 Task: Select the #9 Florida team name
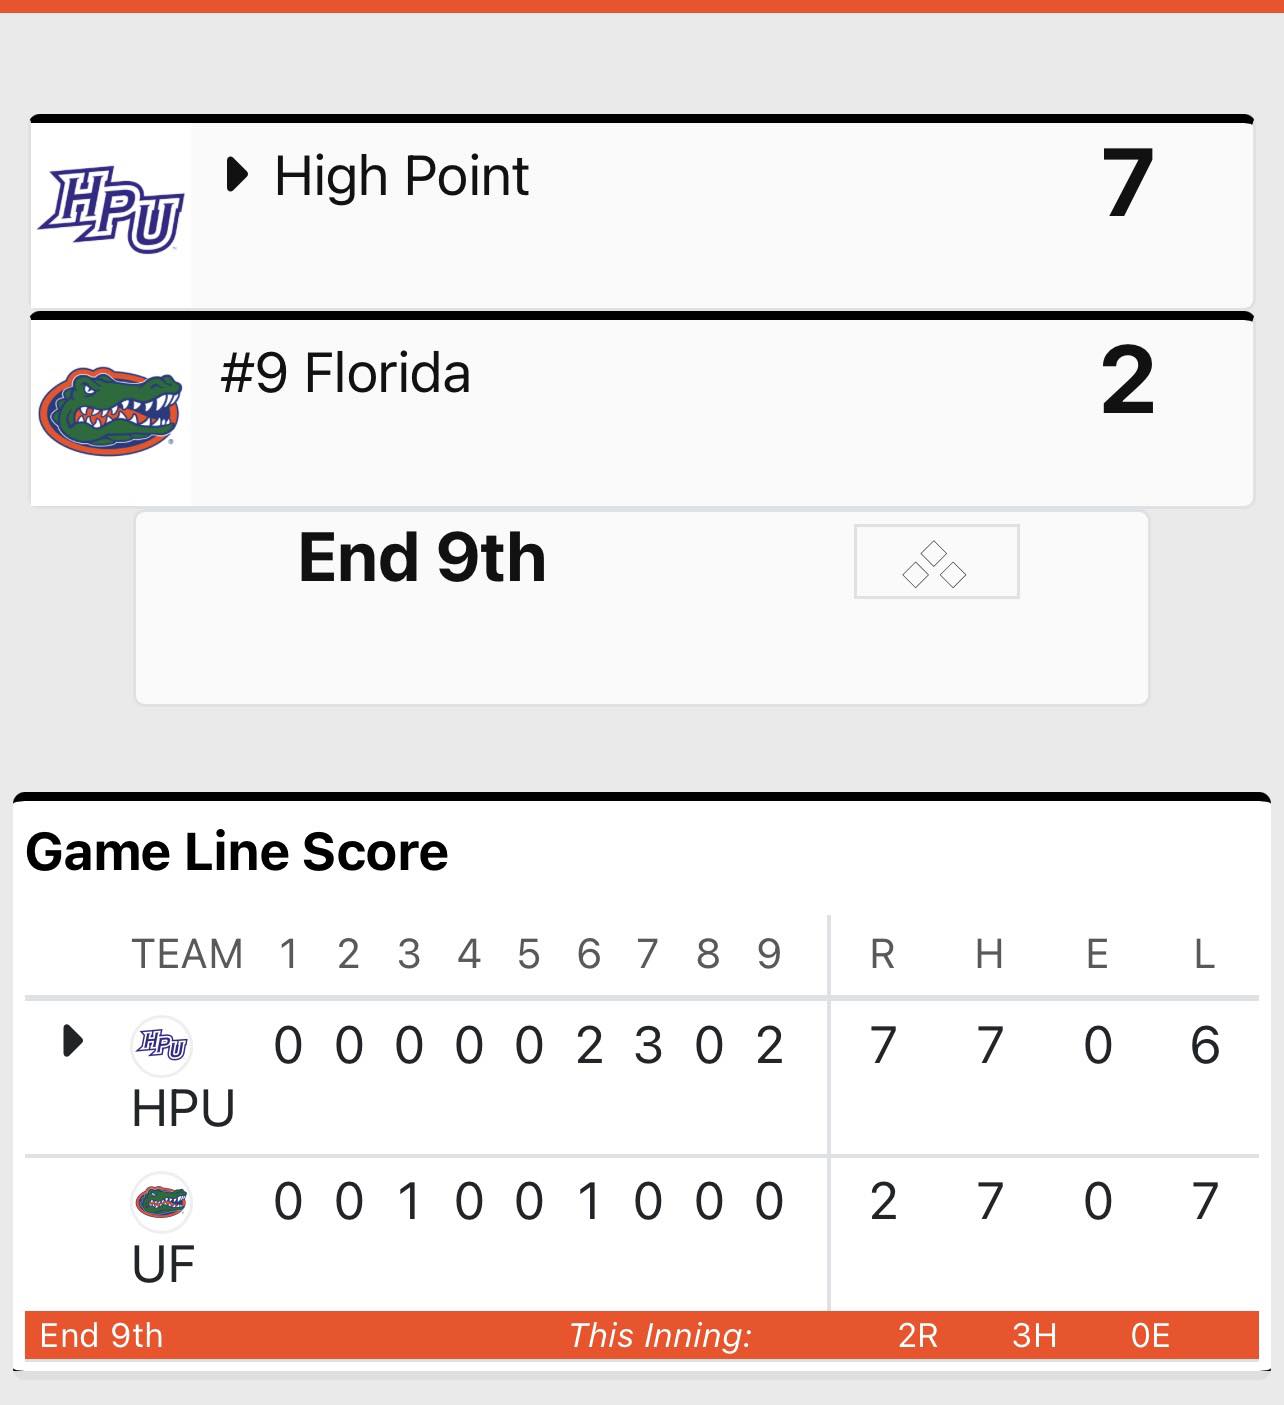point(345,374)
